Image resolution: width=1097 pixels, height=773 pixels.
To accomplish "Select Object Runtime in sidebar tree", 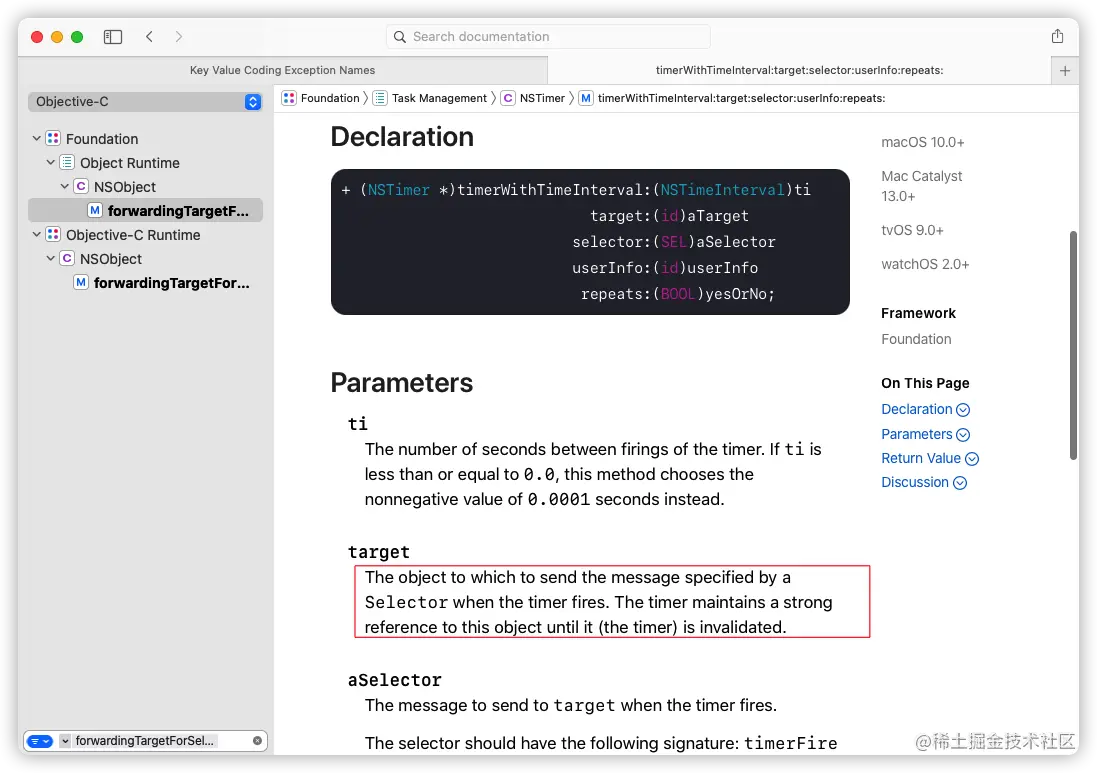I will [x=129, y=163].
